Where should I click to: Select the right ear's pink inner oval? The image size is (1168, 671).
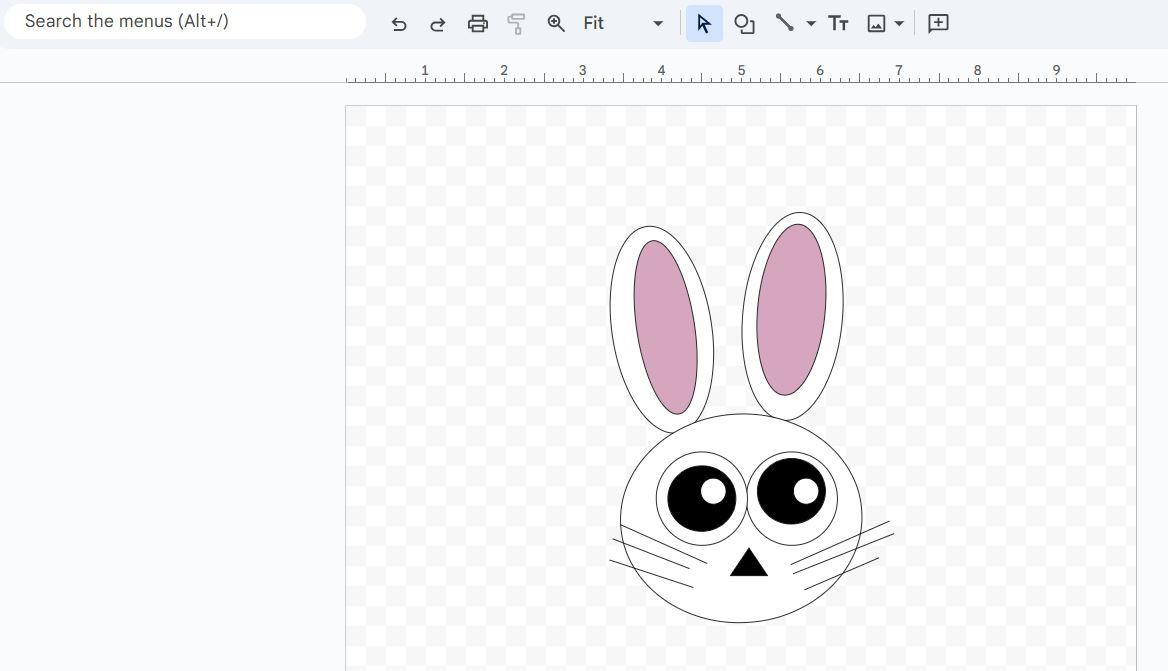point(791,309)
